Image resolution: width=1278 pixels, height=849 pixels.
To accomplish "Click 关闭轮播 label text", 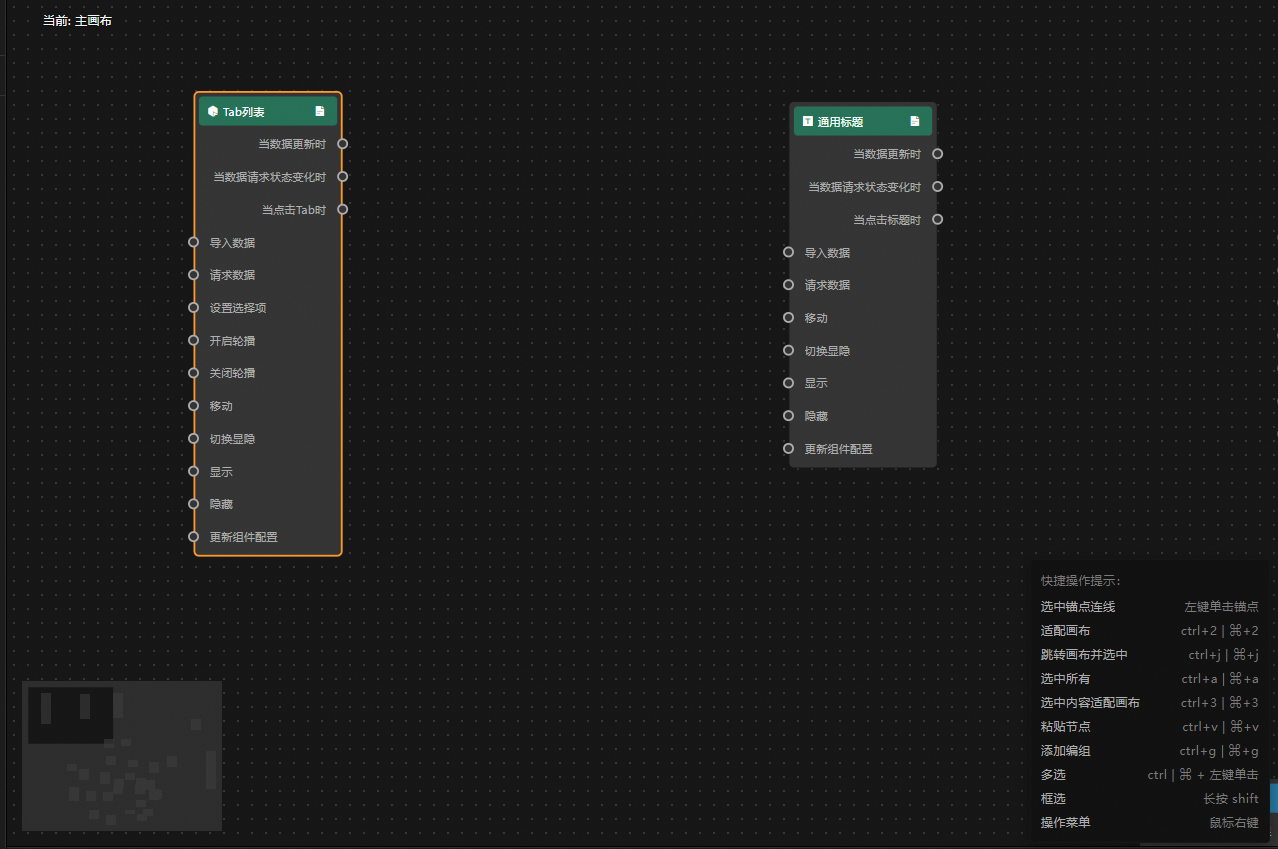I will tap(232, 373).
